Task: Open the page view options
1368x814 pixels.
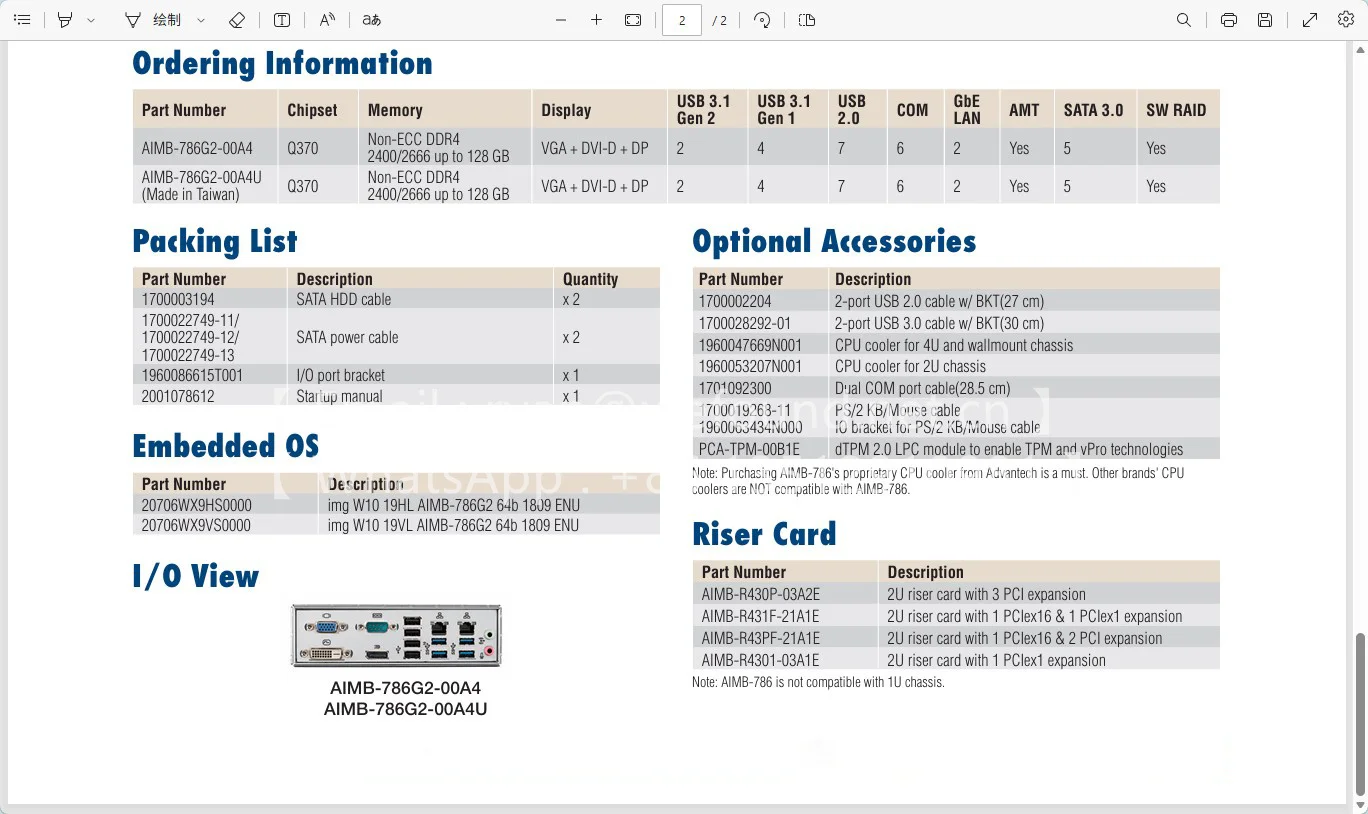Action: pyautogui.click(x=807, y=20)
